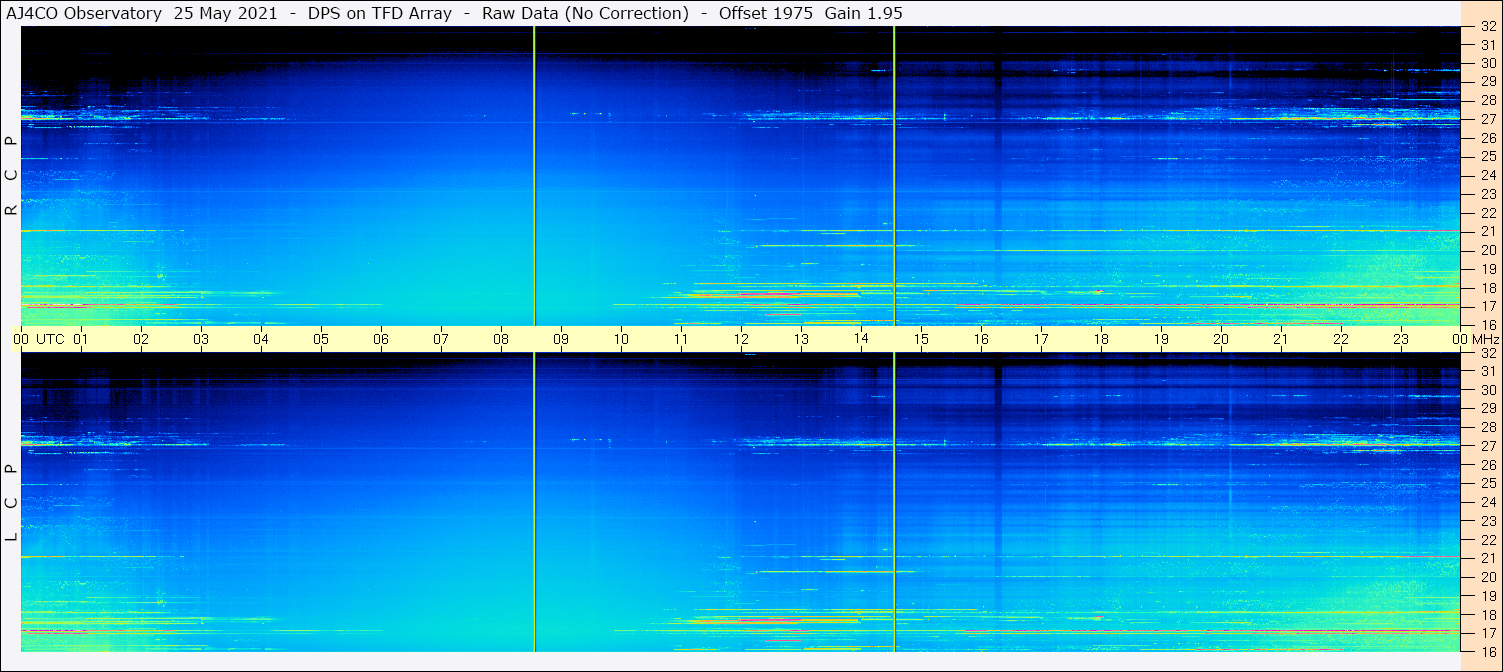Click the 24 MHz label on LCP scale
This screenshot has height=672, width=1503.
click(x=1487, y=502)
